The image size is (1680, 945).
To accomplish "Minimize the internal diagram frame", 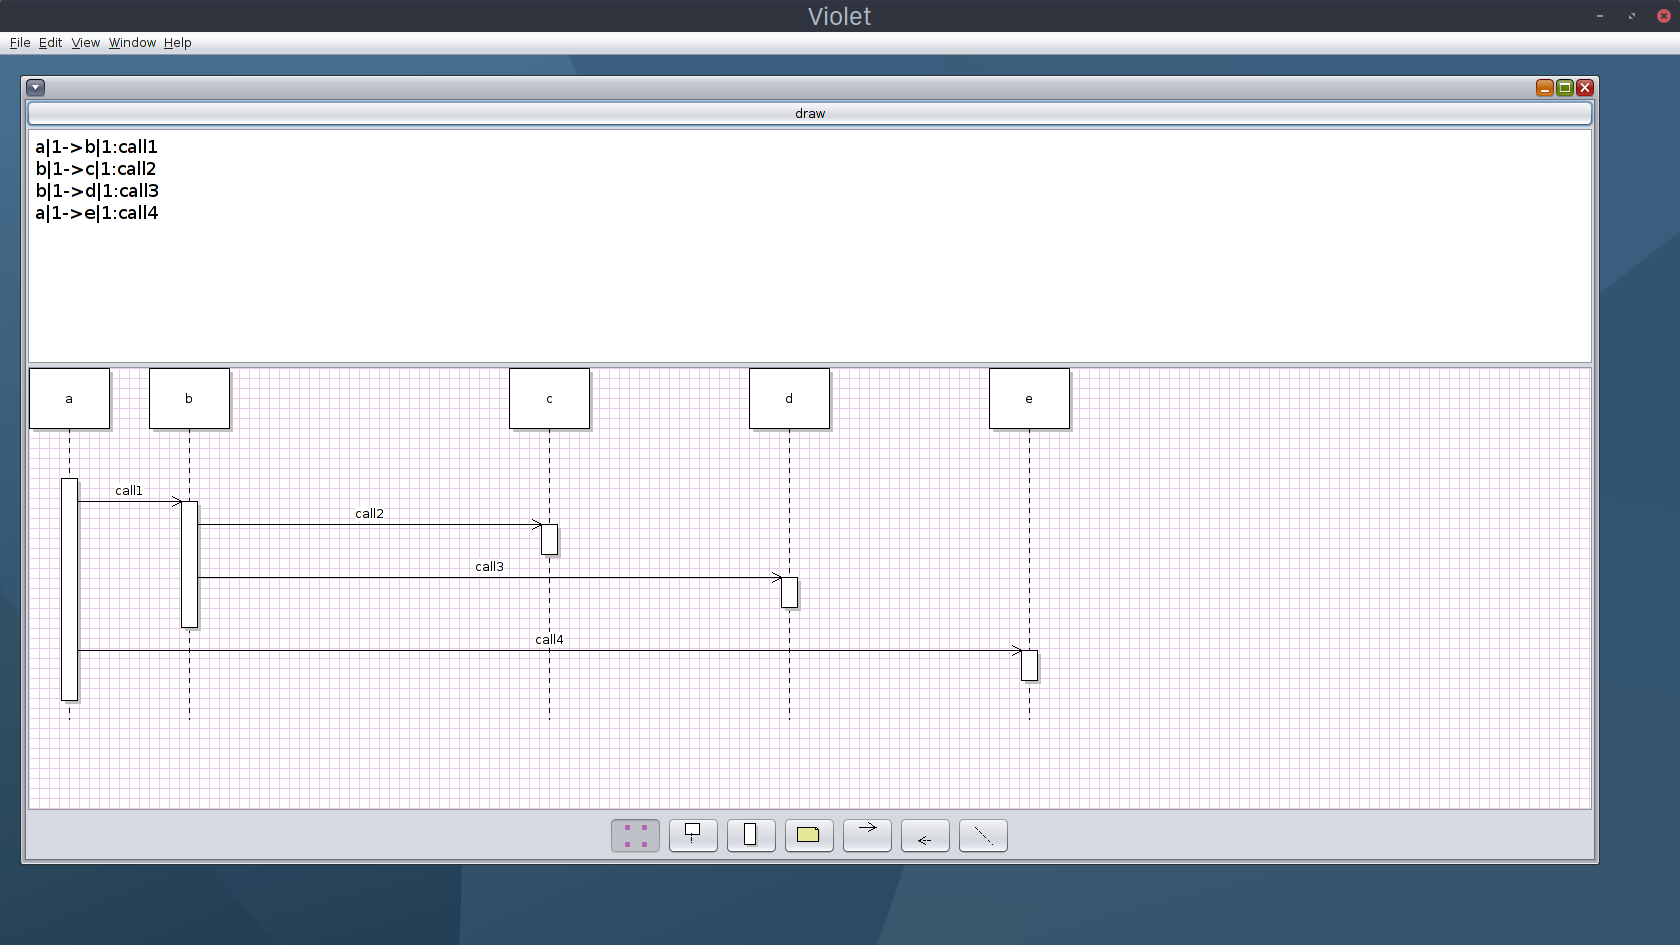I will point(1545,88).
